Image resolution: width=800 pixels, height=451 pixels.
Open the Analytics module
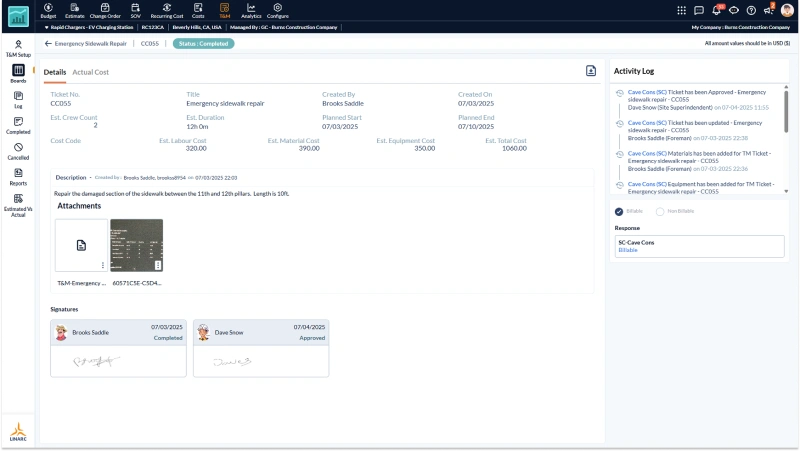251,11
